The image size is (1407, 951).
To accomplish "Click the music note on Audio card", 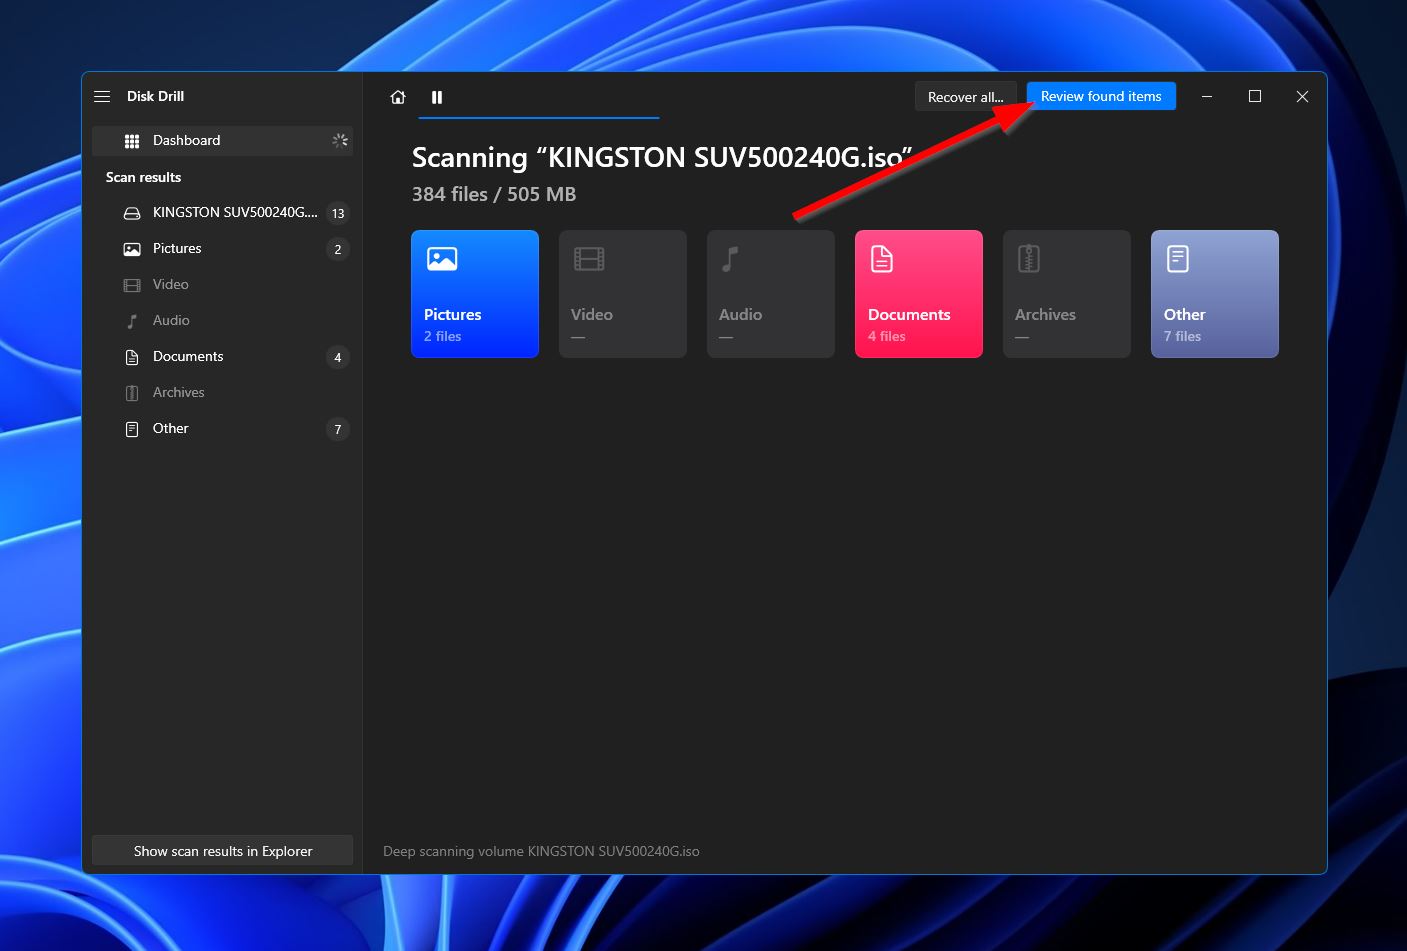I will pyautogui.click(x=731, y=259).
